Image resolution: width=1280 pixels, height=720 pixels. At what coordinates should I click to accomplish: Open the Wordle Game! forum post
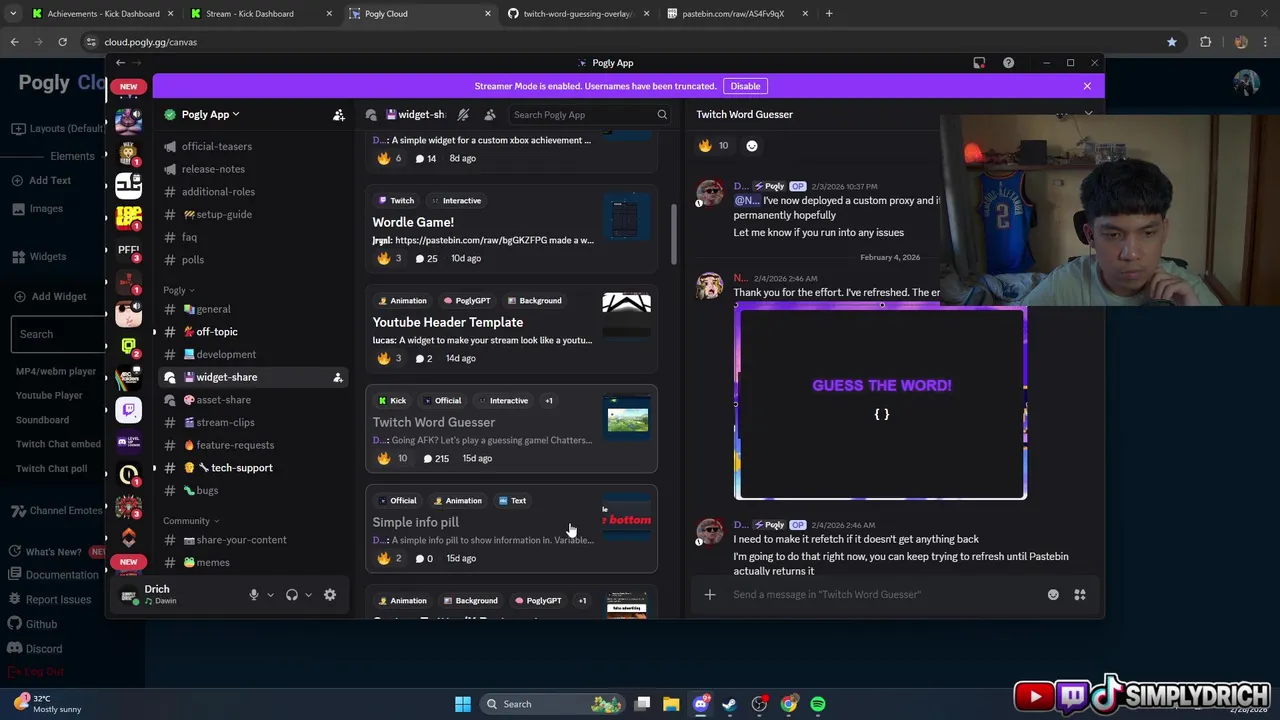[511, 229]
